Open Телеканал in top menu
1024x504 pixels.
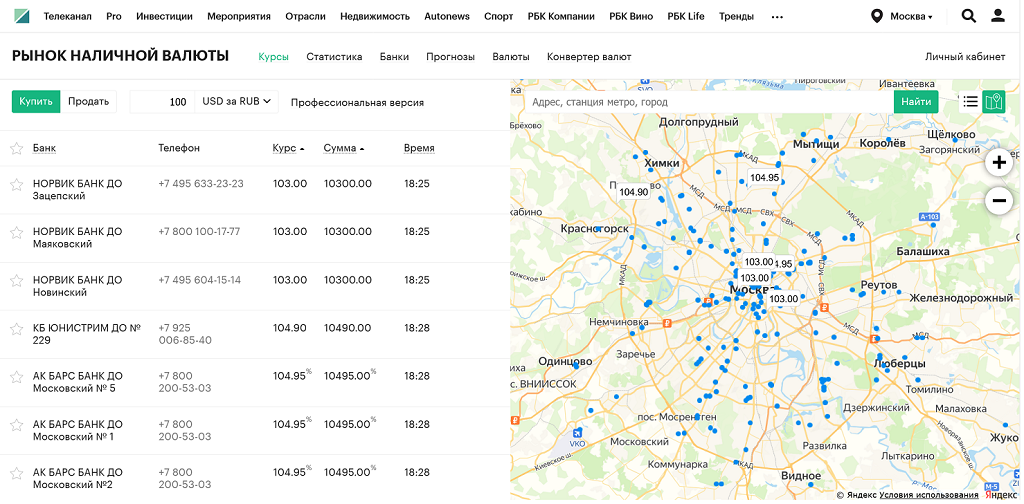[x=68, y=16]
